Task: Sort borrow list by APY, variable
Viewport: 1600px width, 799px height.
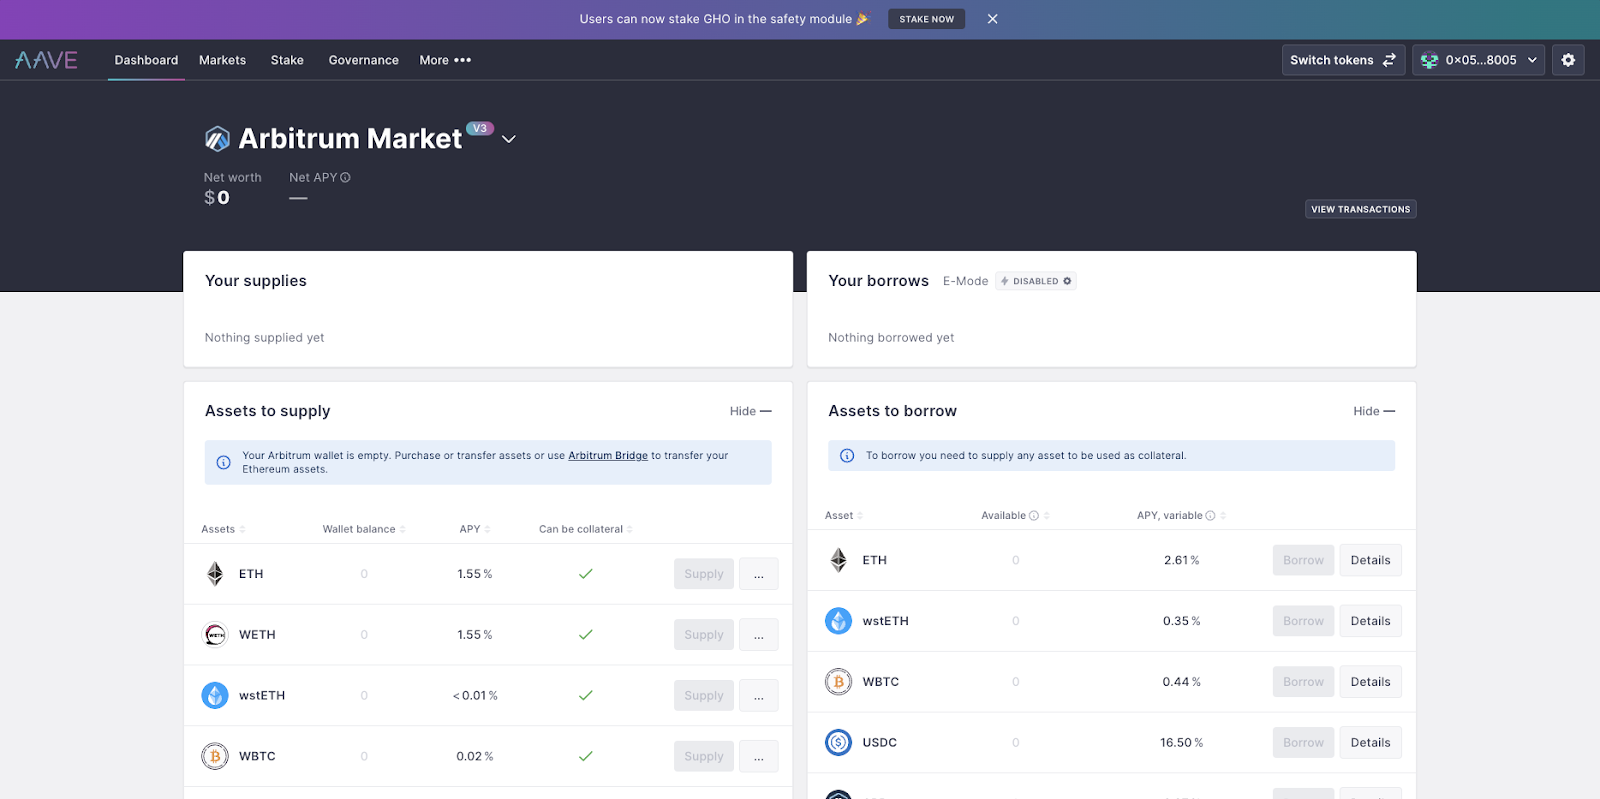Action: coord(1181,516)
